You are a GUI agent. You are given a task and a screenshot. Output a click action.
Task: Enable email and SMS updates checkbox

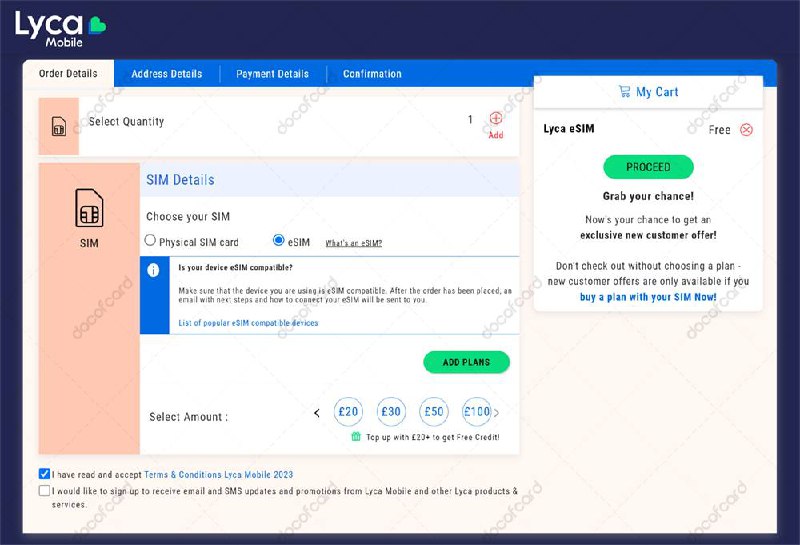(44, 491)
